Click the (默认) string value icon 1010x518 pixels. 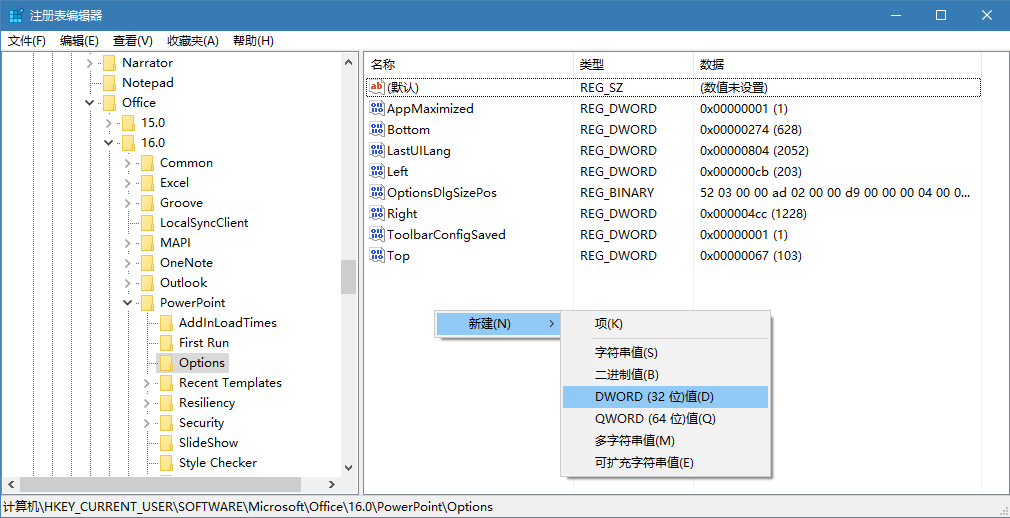pos(377,87)
